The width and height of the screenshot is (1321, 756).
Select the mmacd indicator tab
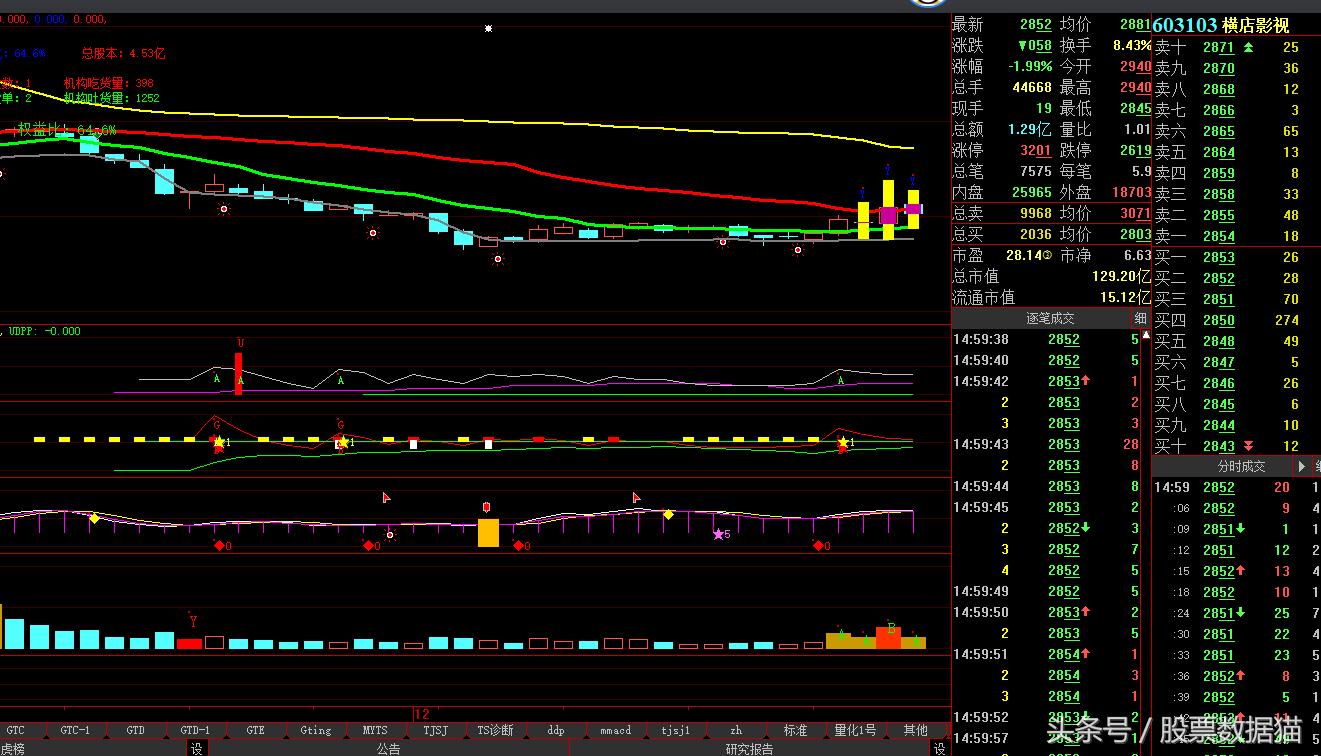point(615,730)
